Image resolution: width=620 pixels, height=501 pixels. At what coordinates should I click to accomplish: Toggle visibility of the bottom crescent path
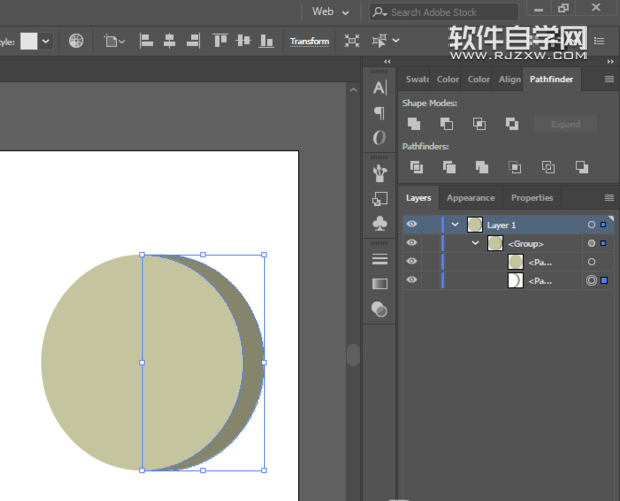[x=412, y=281]
